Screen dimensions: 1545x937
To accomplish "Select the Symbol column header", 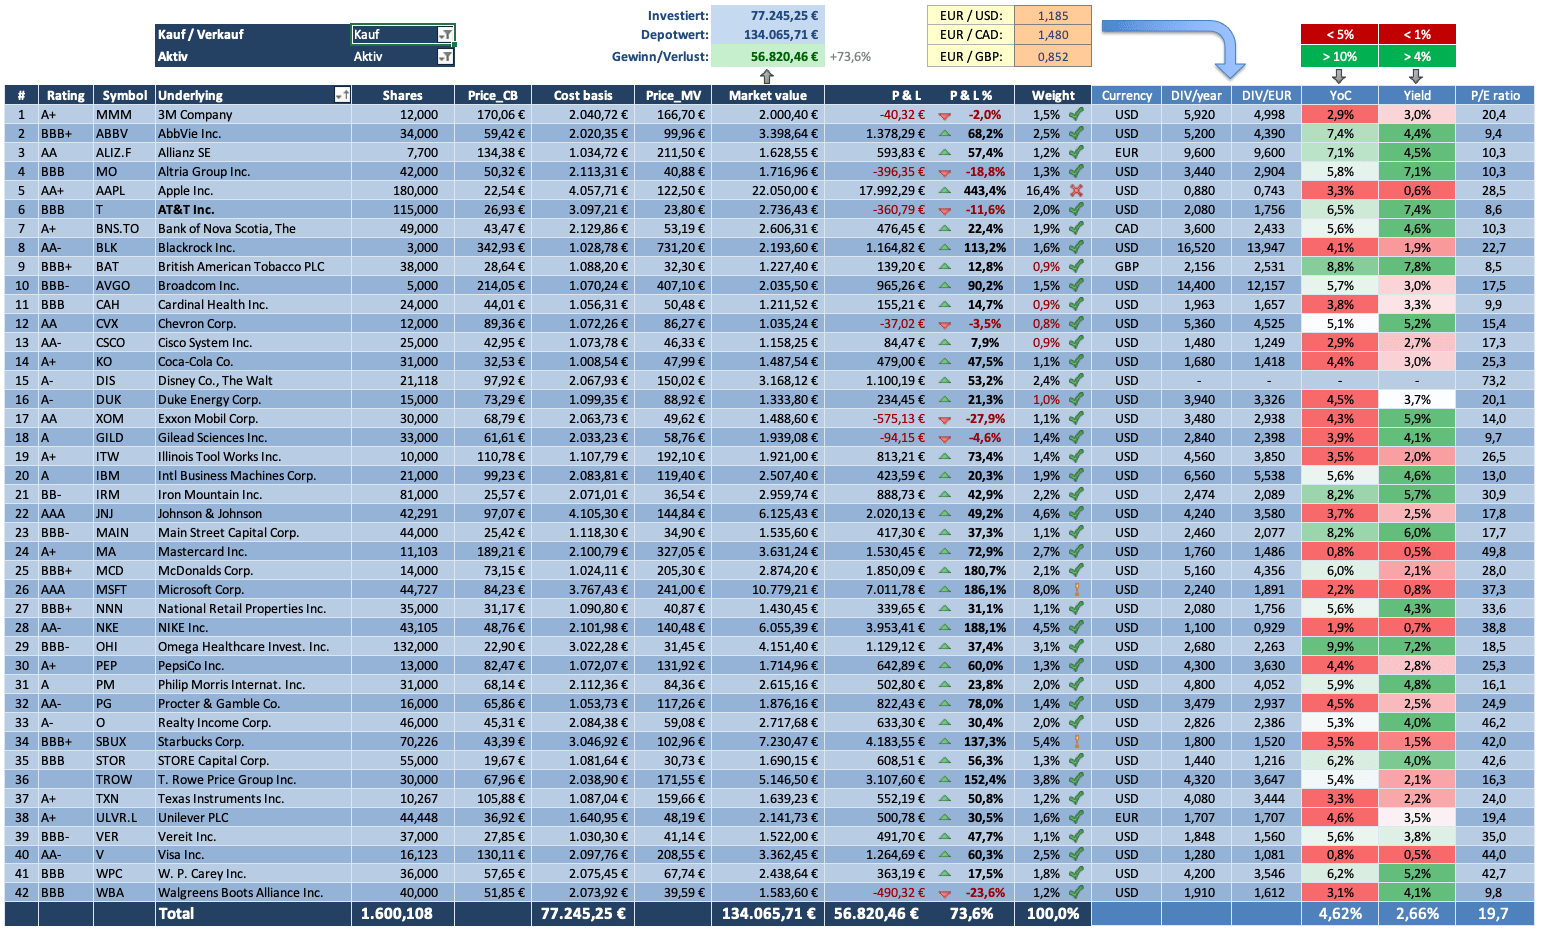I will (124, 96).
